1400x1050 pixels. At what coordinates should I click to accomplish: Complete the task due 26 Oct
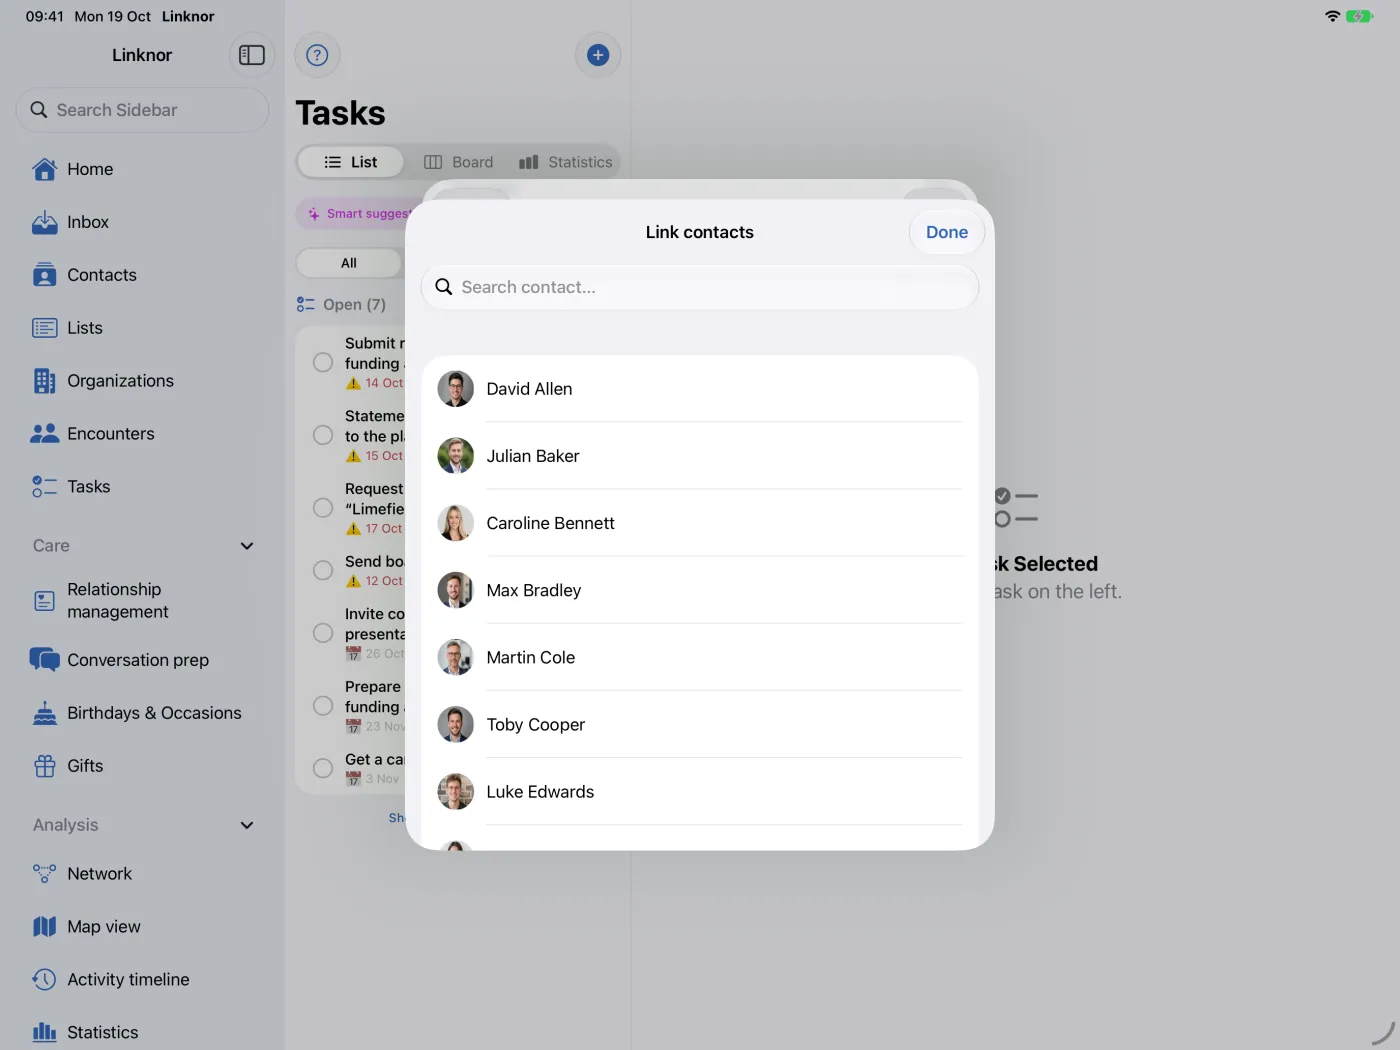323,633
